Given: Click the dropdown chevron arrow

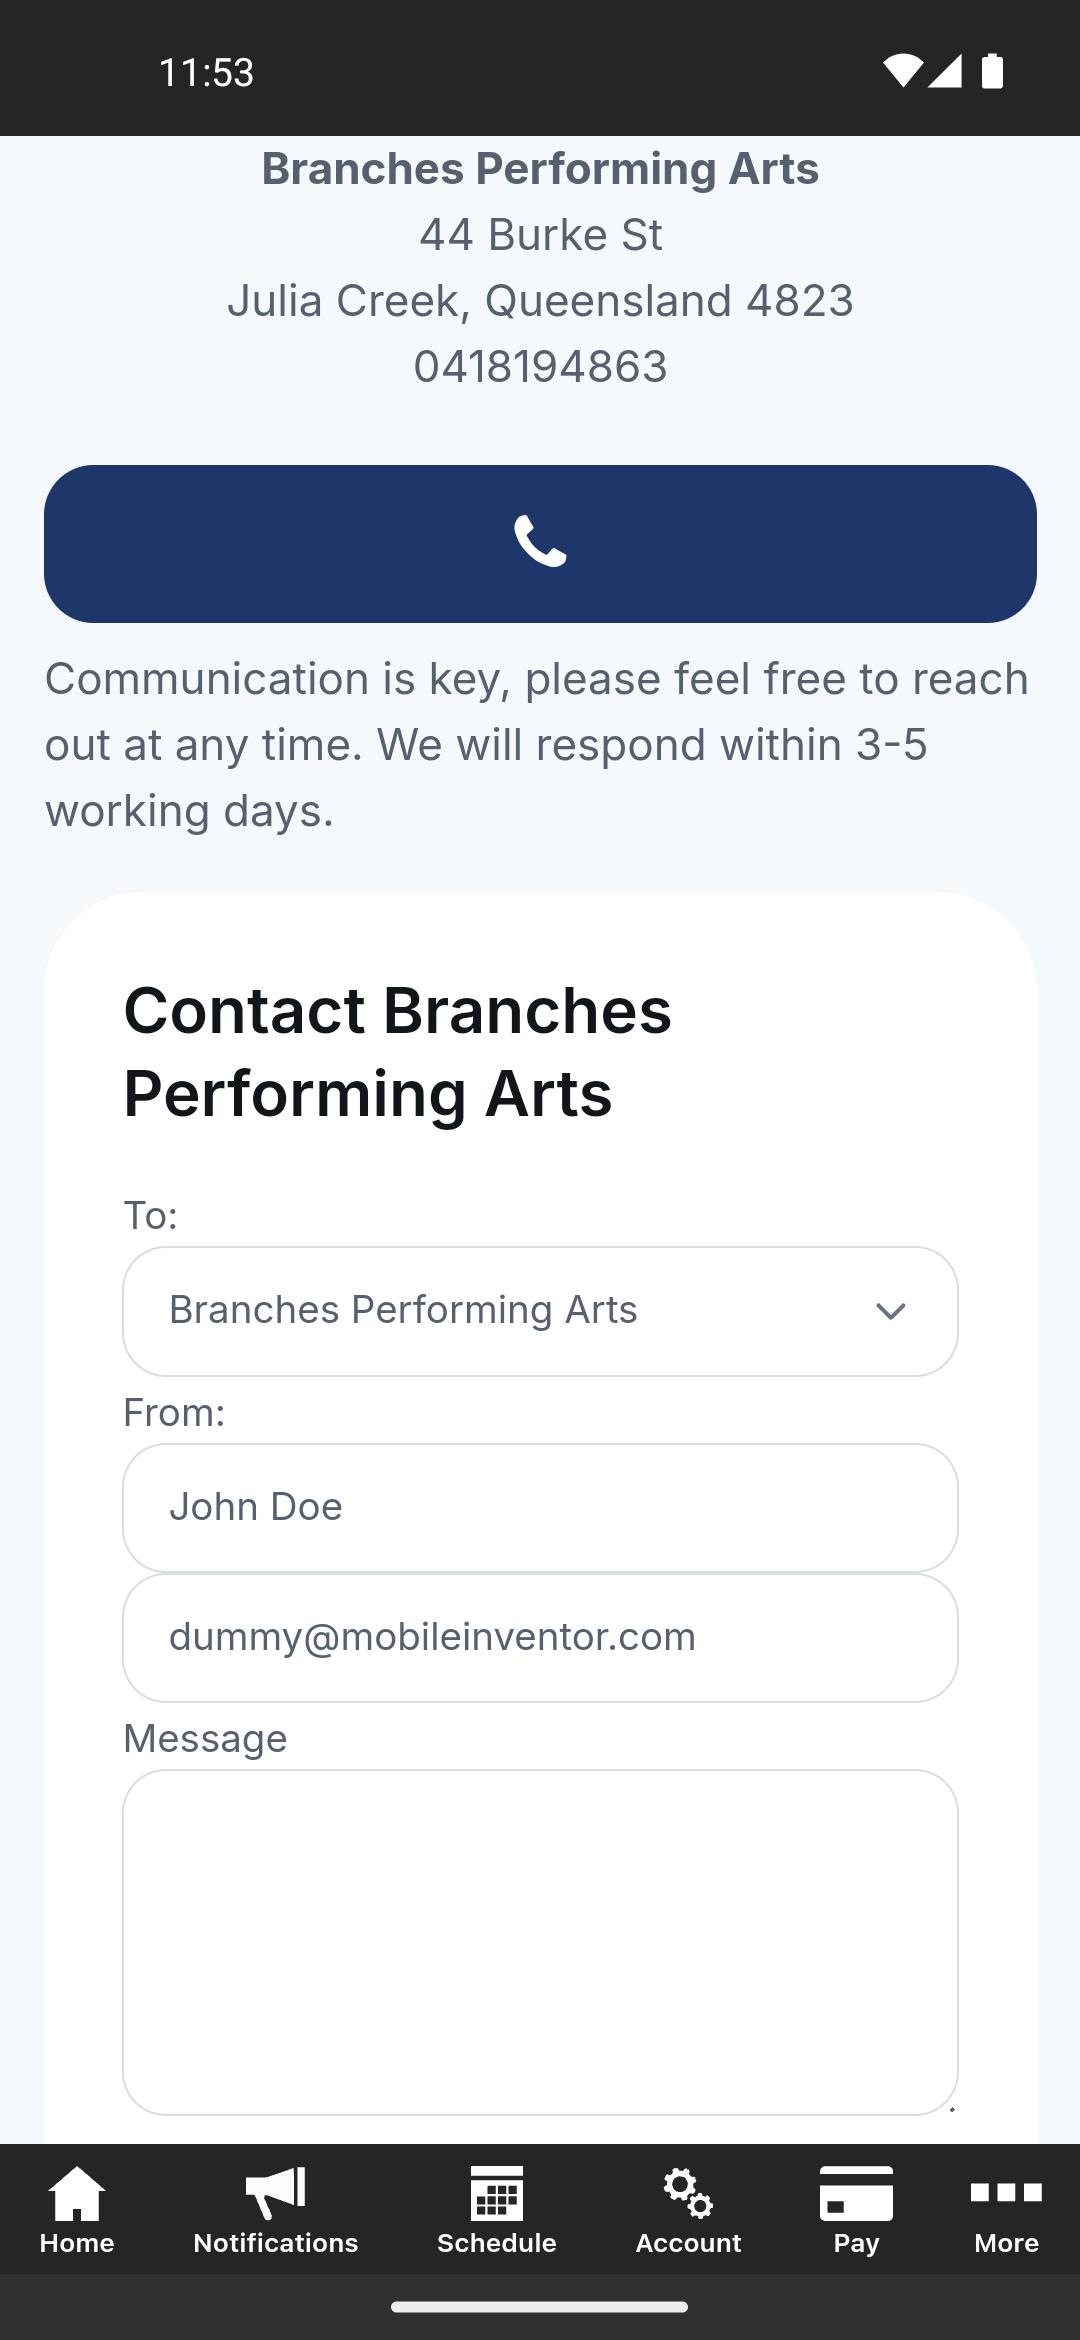Looking at the screenshot, I should click(x=890, y=1311).
